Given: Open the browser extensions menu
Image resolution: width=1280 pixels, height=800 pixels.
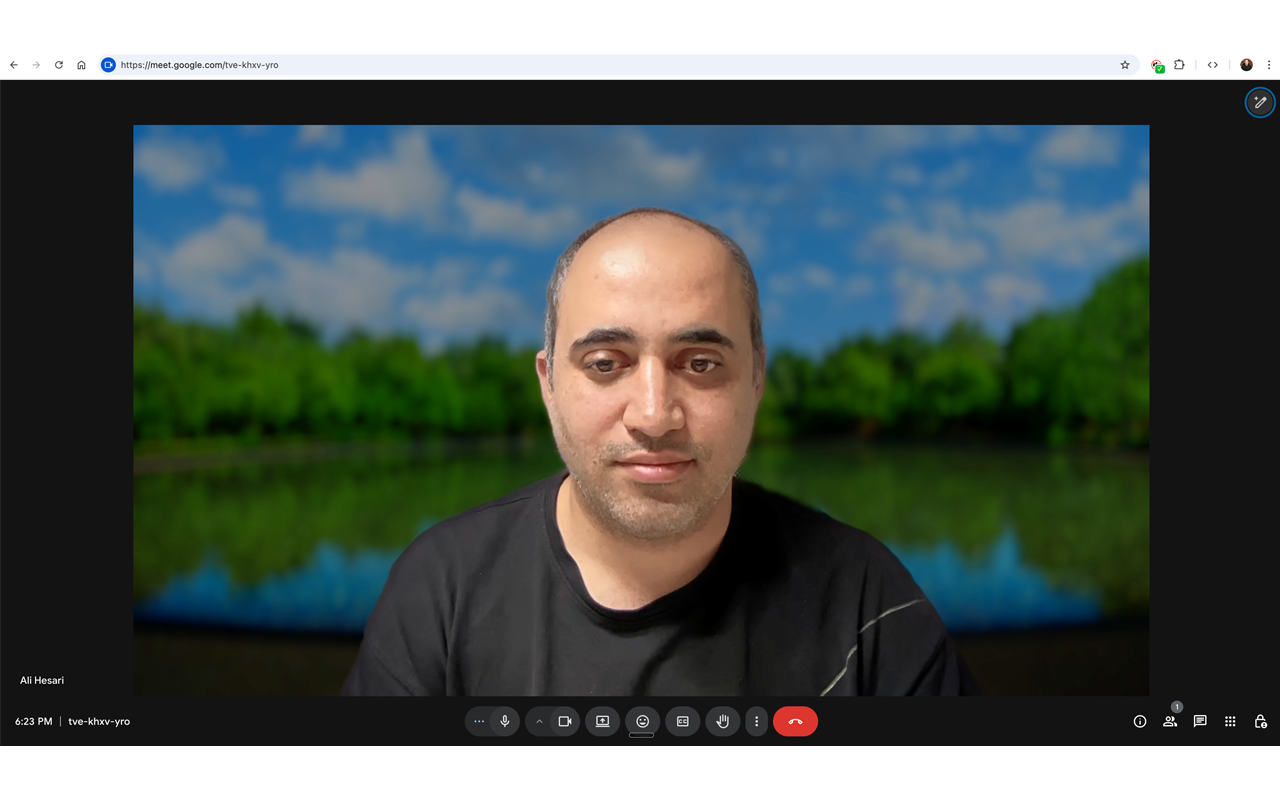Looking at the screenshot, I should click(x=1179, y=64).
